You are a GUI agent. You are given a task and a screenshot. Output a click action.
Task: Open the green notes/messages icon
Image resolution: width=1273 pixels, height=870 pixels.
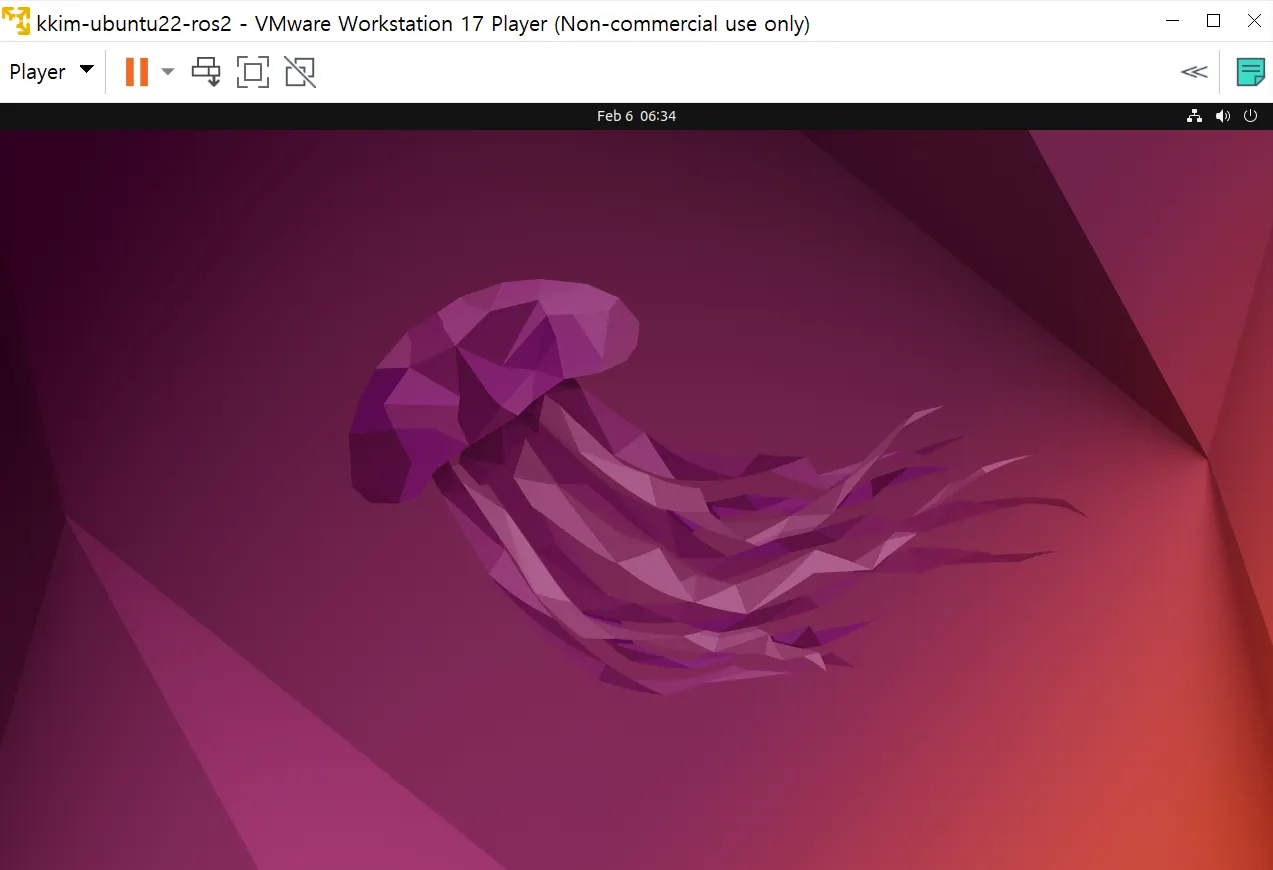point(1250,72)
